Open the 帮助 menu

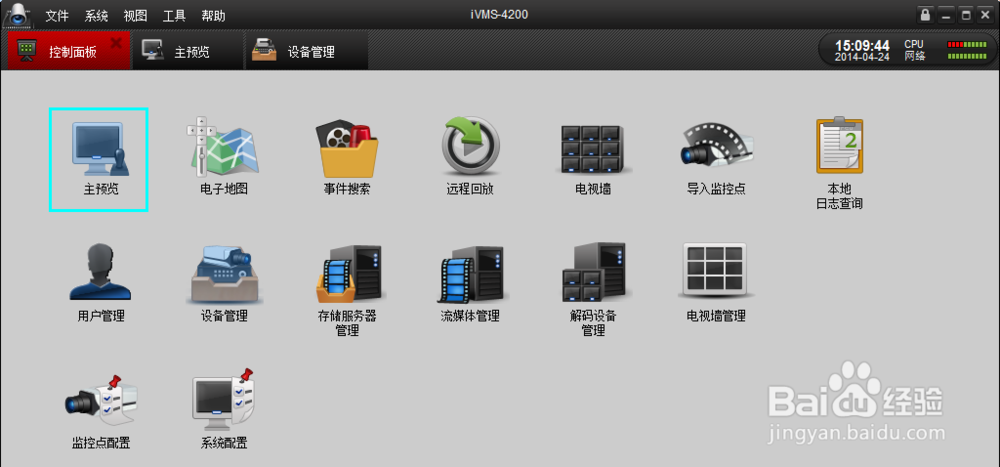(213, 16)
